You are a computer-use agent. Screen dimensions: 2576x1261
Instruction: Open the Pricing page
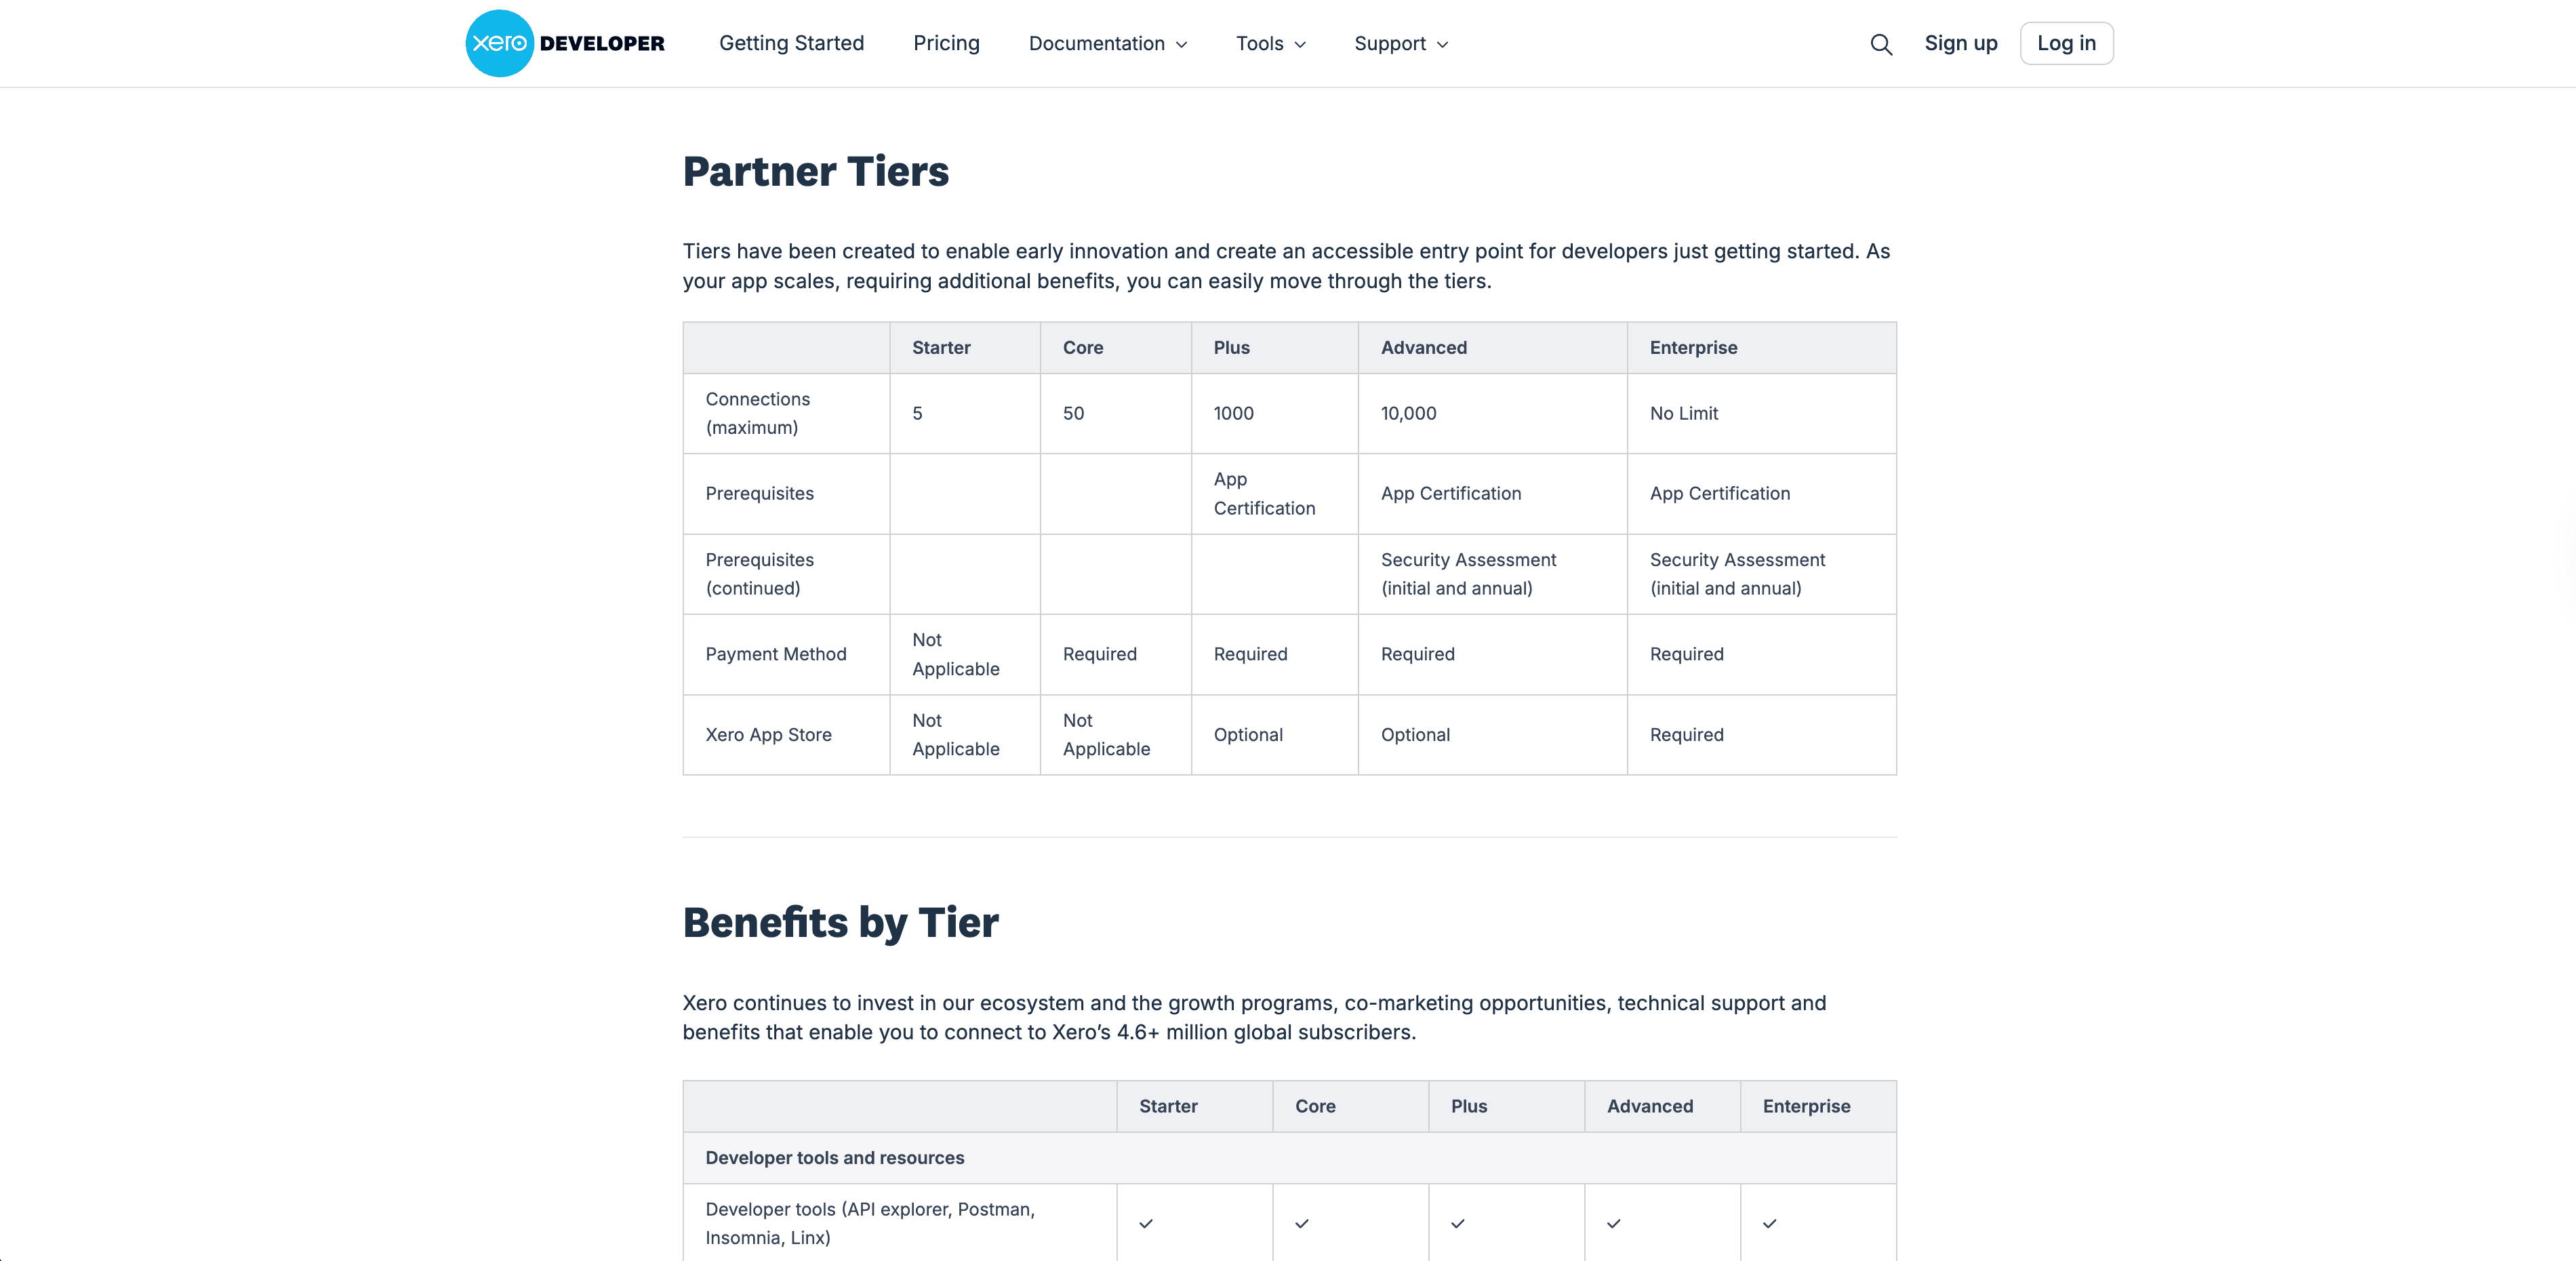pyautogui.click(x=946, y=44)
